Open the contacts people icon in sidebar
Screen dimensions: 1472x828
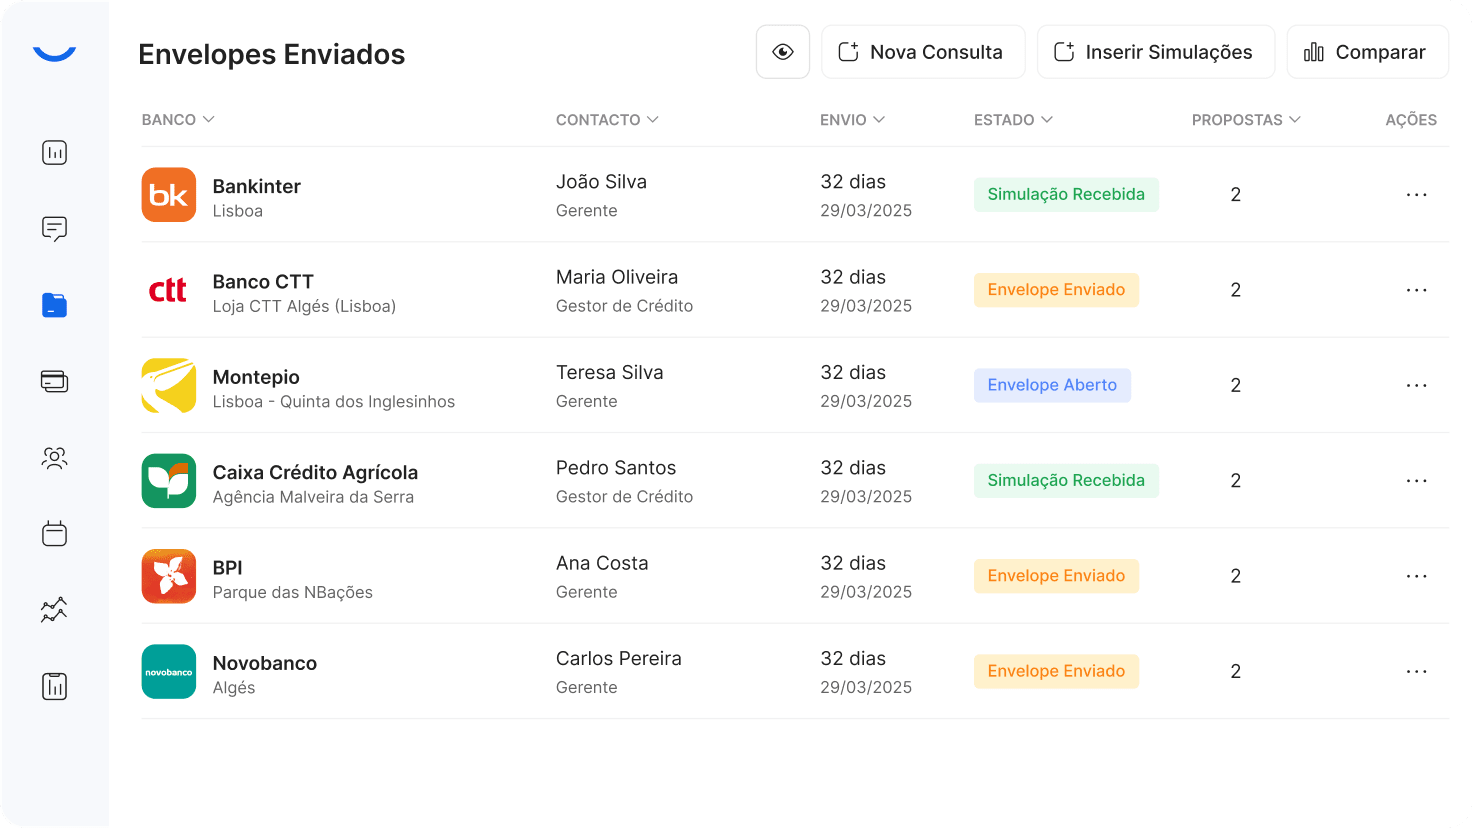54,457
